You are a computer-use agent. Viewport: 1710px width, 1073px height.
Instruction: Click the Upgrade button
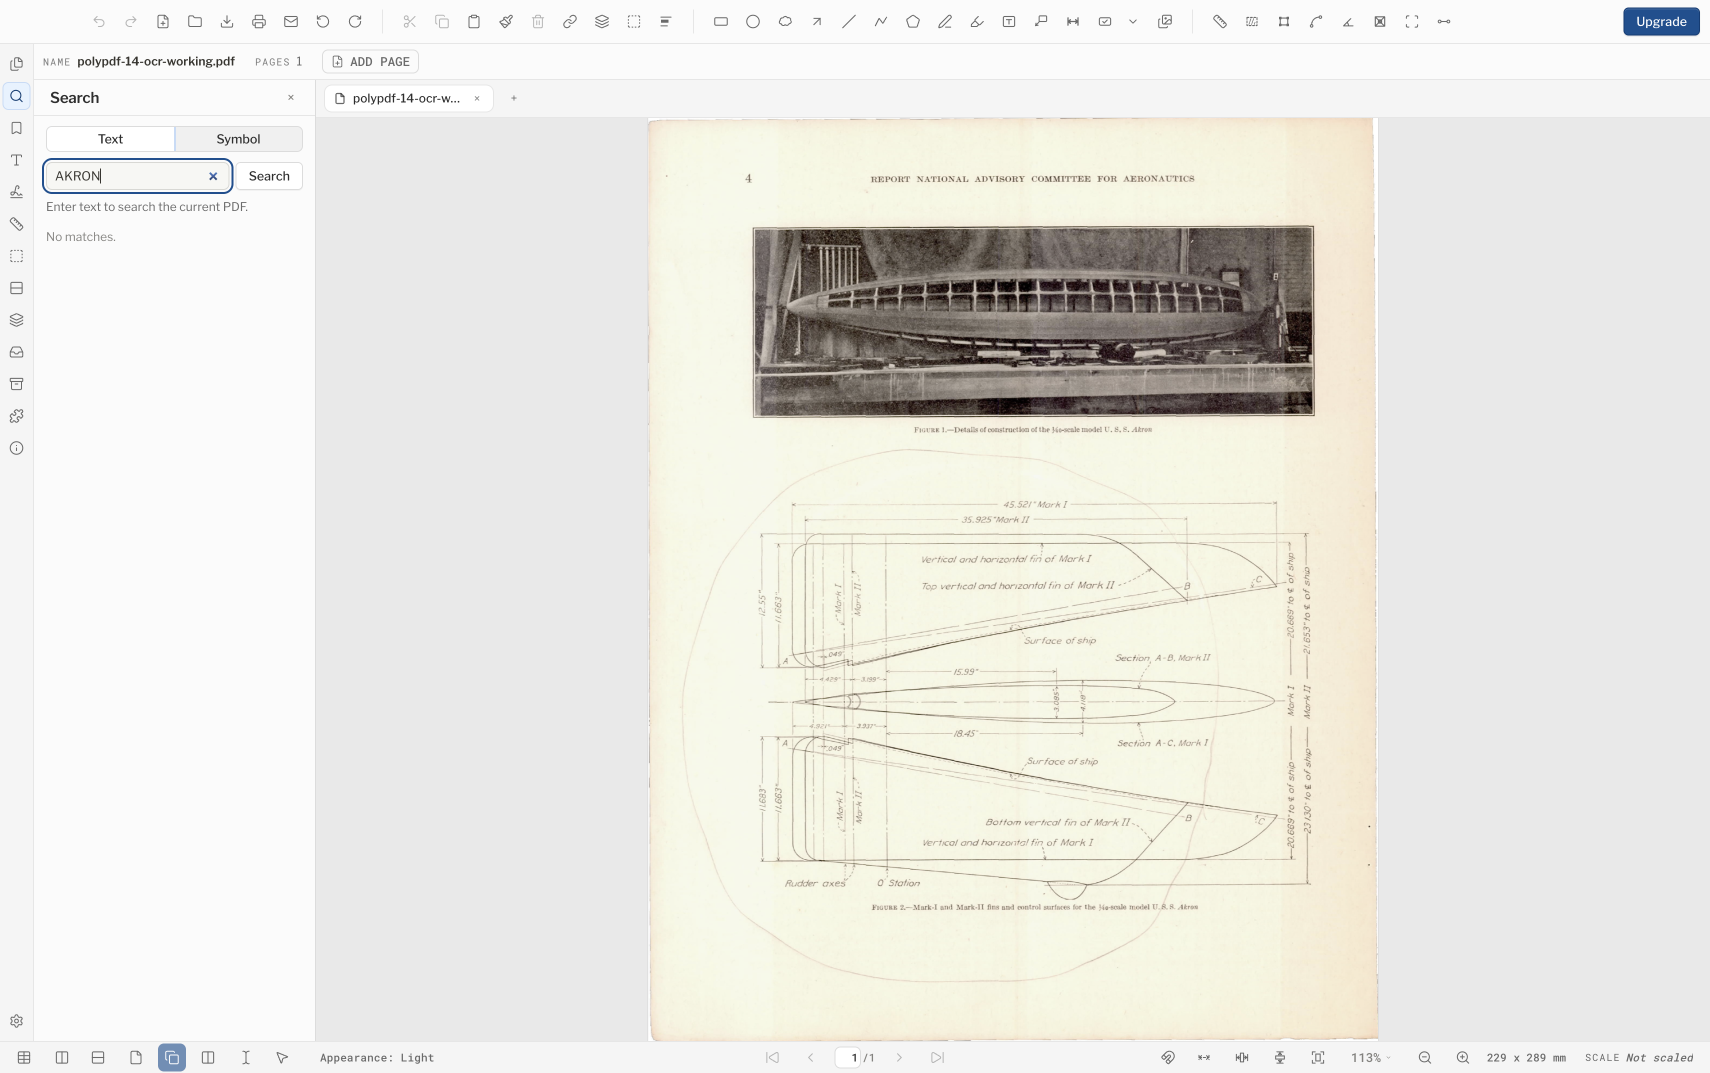pyautogui.click(x=1661, y=21)
